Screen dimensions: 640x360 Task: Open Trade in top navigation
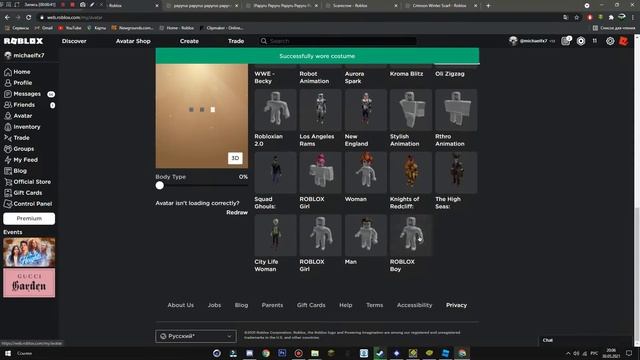(x=236, y=41)
